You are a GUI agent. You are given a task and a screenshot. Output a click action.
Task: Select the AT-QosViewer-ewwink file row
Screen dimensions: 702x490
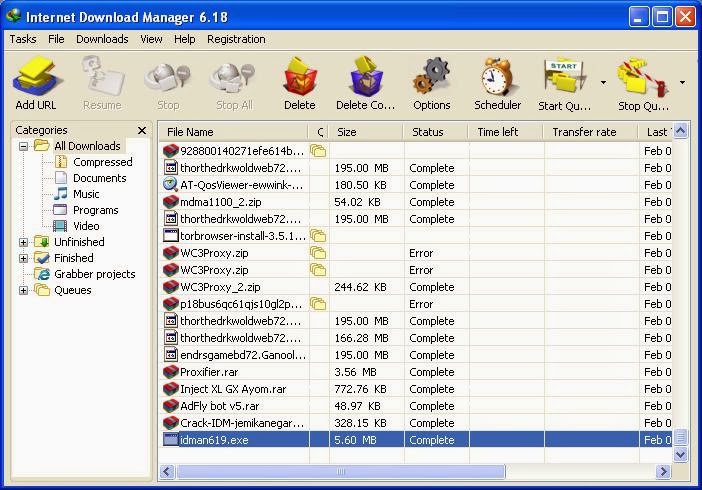416,185
